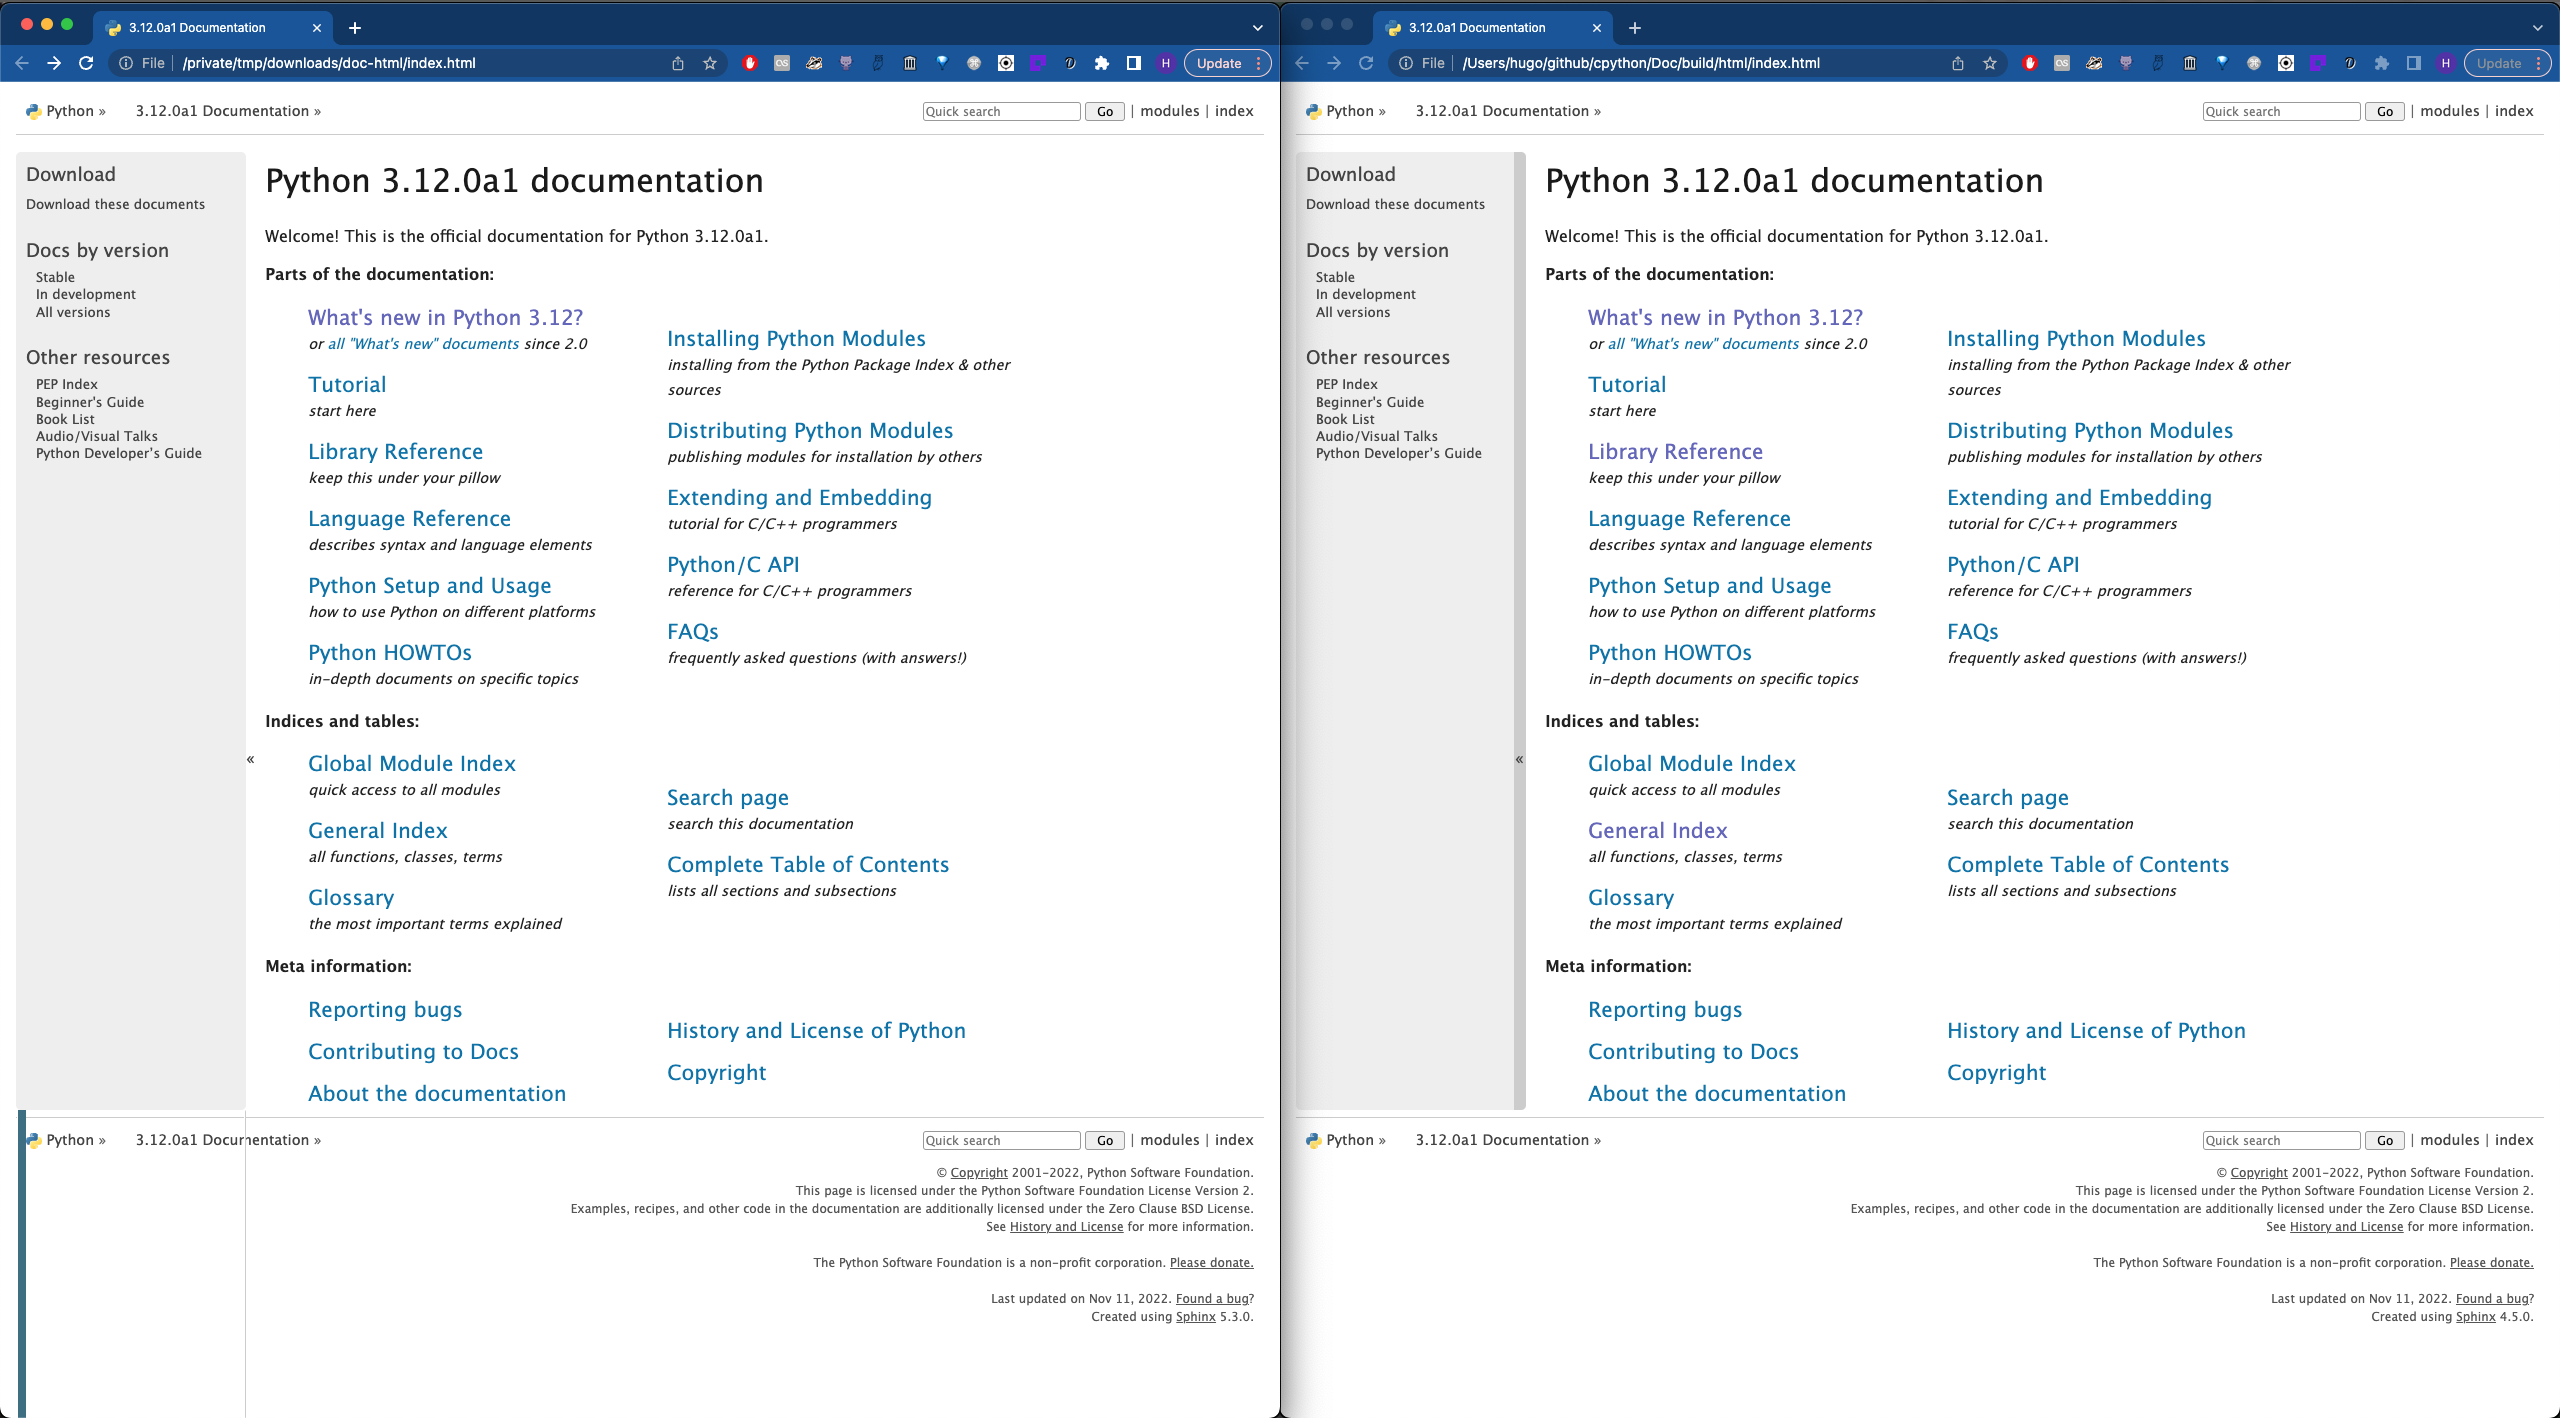Click profile avatar H in left window
The image size is (2560, 1418).
coord(1166,63)
